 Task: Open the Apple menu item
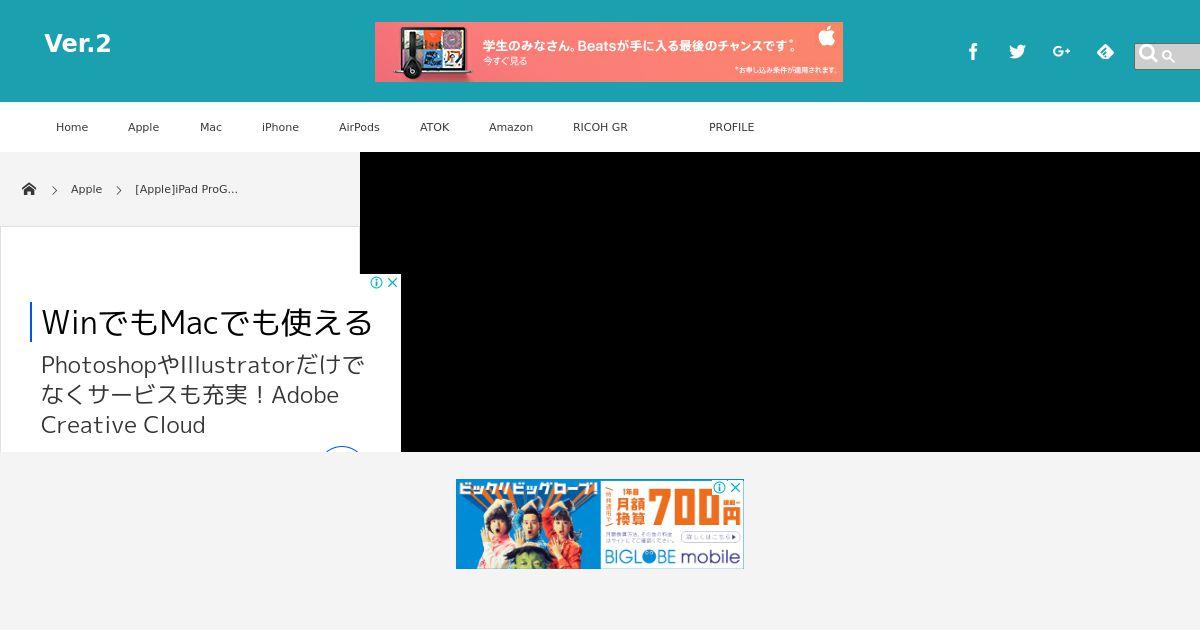pyautogui.click(x=143, y=127)
